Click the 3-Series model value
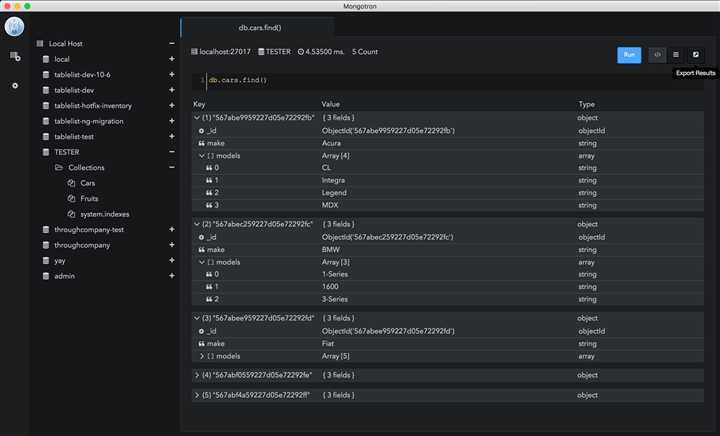Screen dimensions: 720x436 [x=335, y=299]
